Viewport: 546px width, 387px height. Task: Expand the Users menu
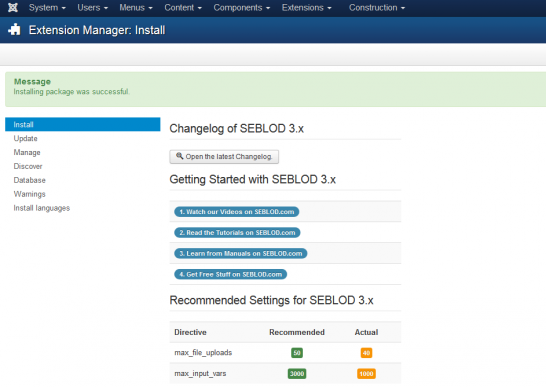coord(93,8)
